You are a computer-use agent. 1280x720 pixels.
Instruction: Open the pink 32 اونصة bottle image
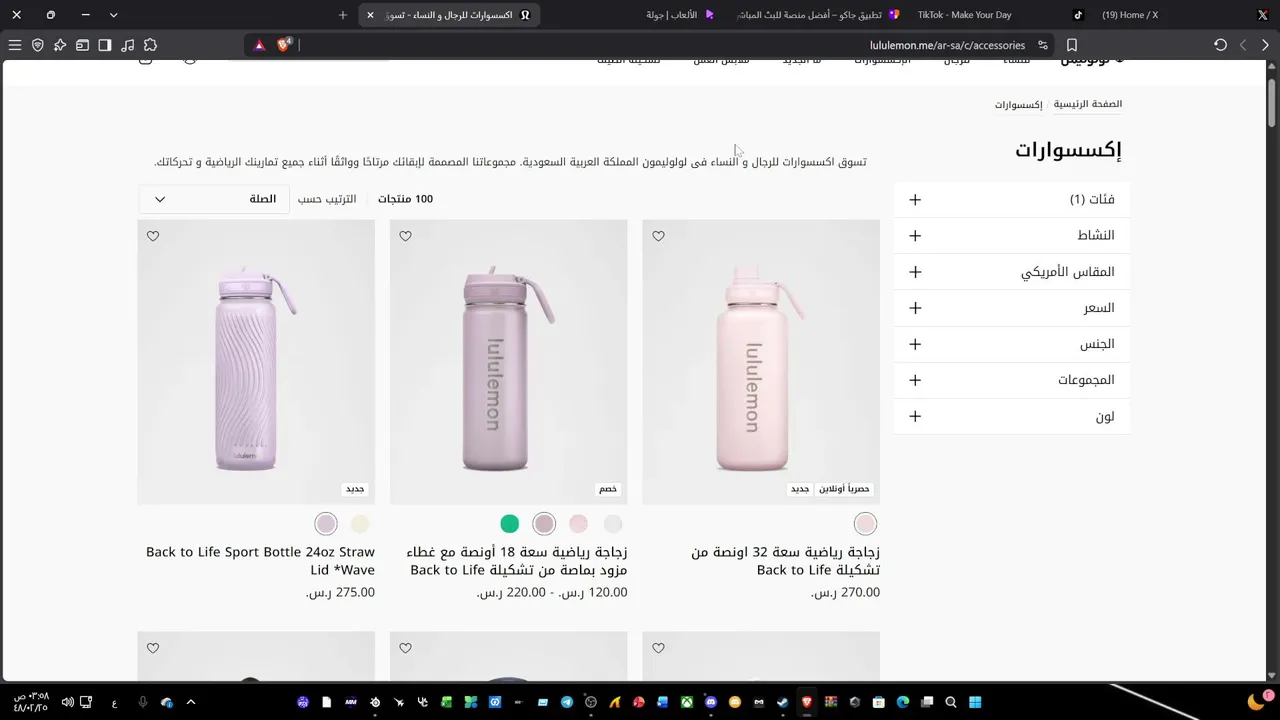click(x=761, y=362)
